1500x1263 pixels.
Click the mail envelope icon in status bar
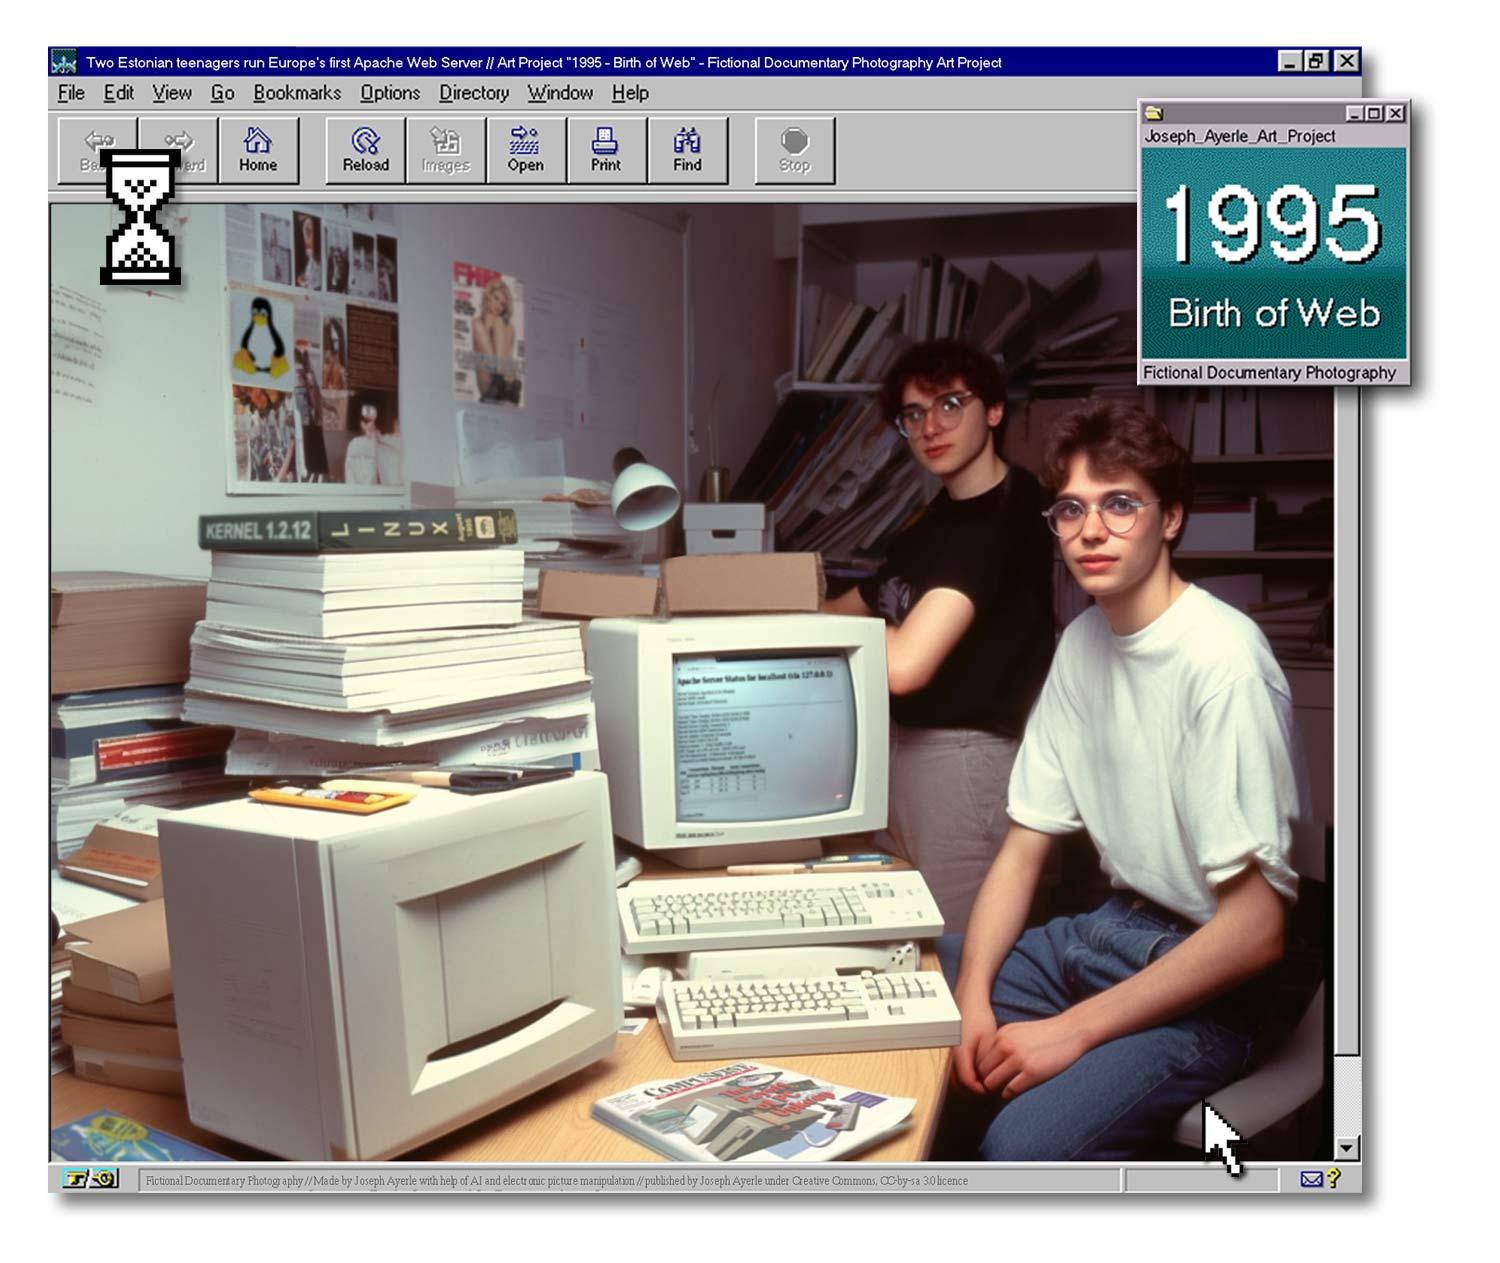(x=1311, y=1180)
